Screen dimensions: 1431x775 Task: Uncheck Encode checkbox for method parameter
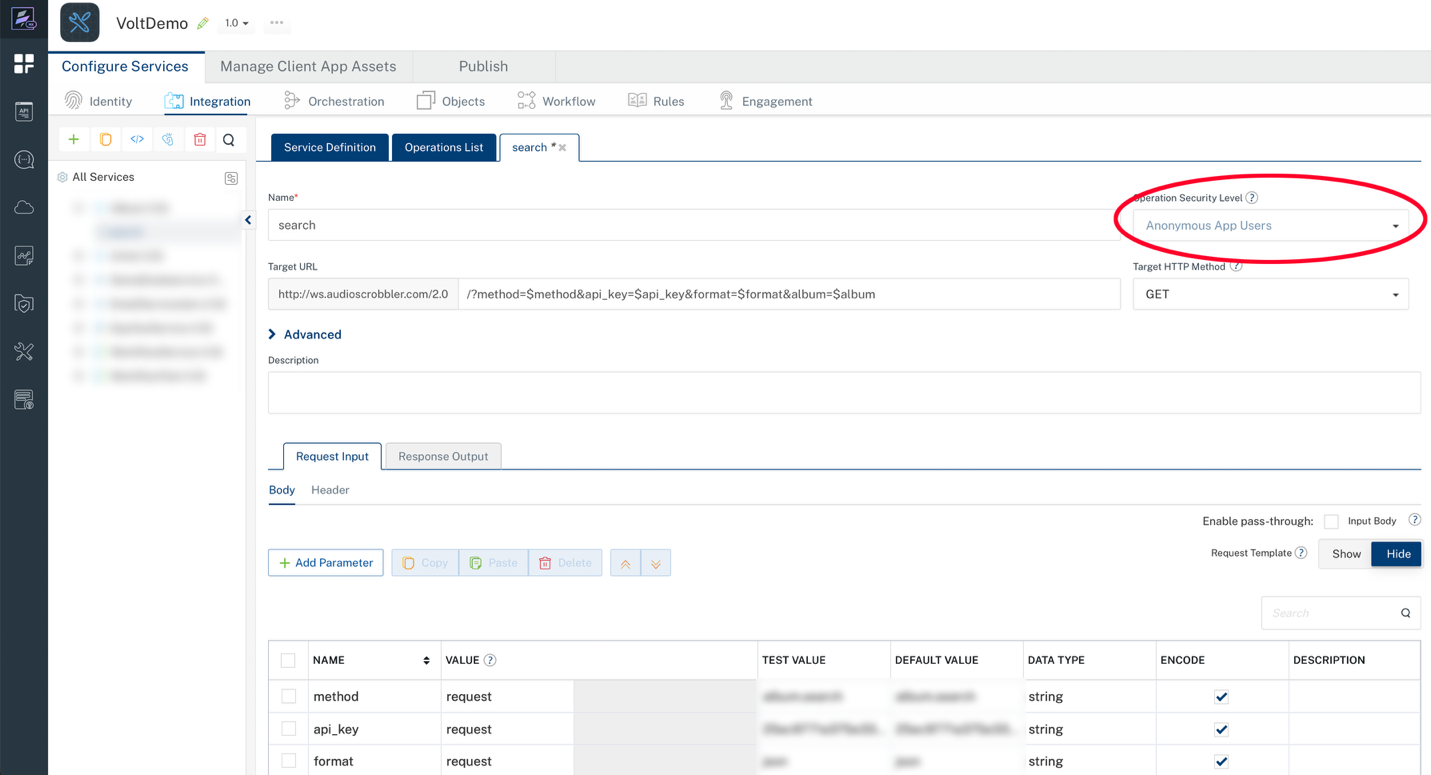coord(1221,697)
